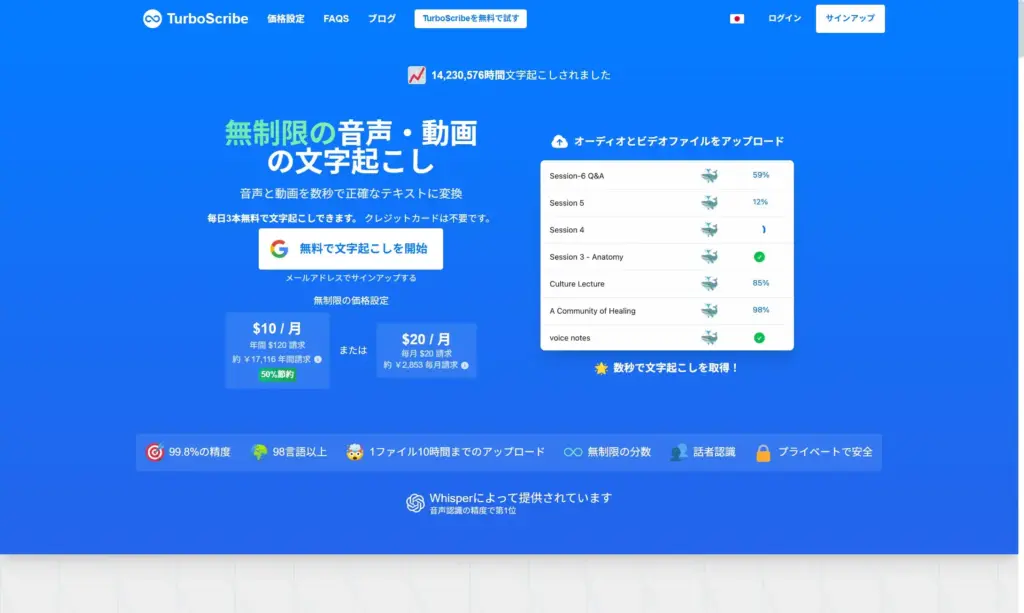Open the ブログ menu item

381,19
